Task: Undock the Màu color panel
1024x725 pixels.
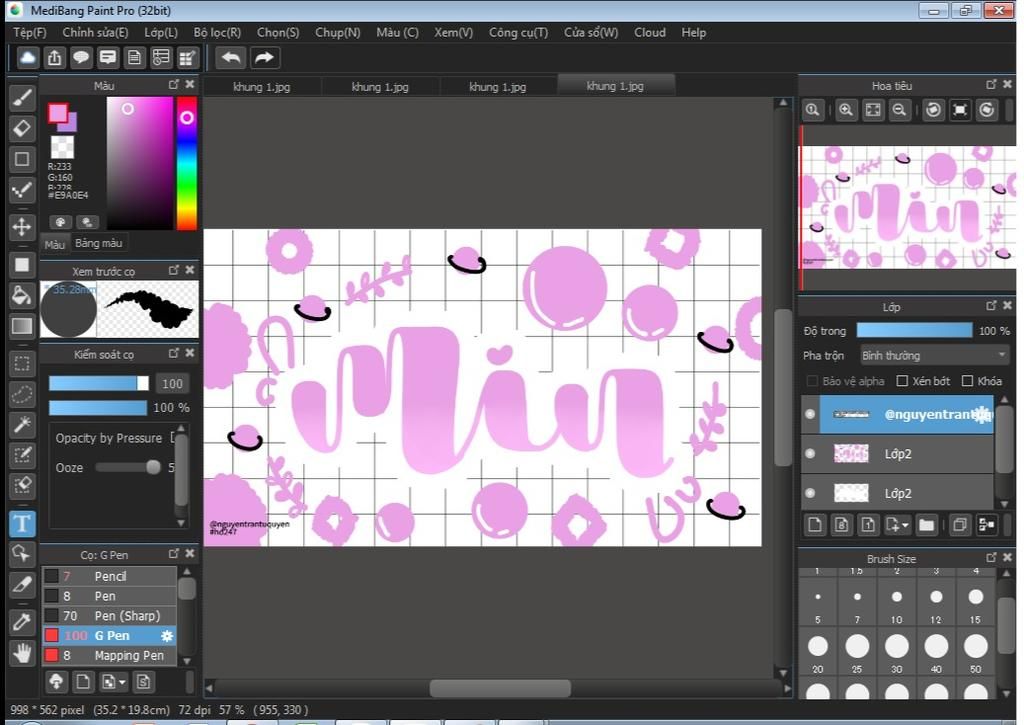Action: tap(174, 84)
